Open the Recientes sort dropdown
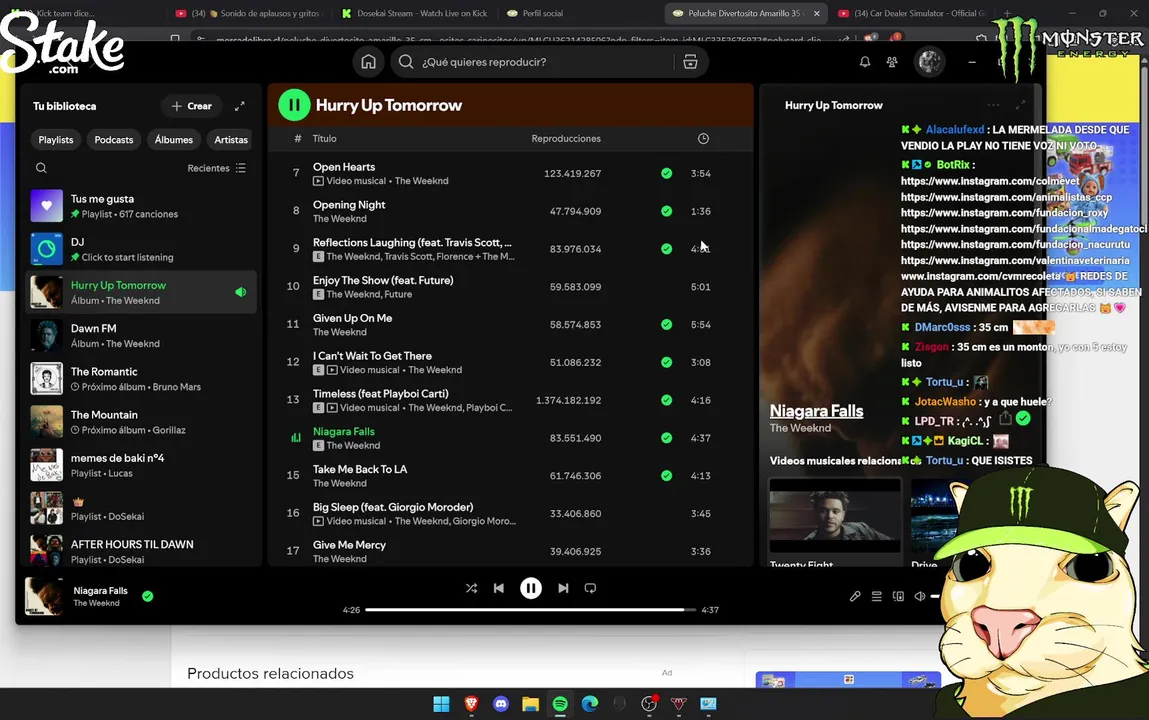 pos(216,168)
